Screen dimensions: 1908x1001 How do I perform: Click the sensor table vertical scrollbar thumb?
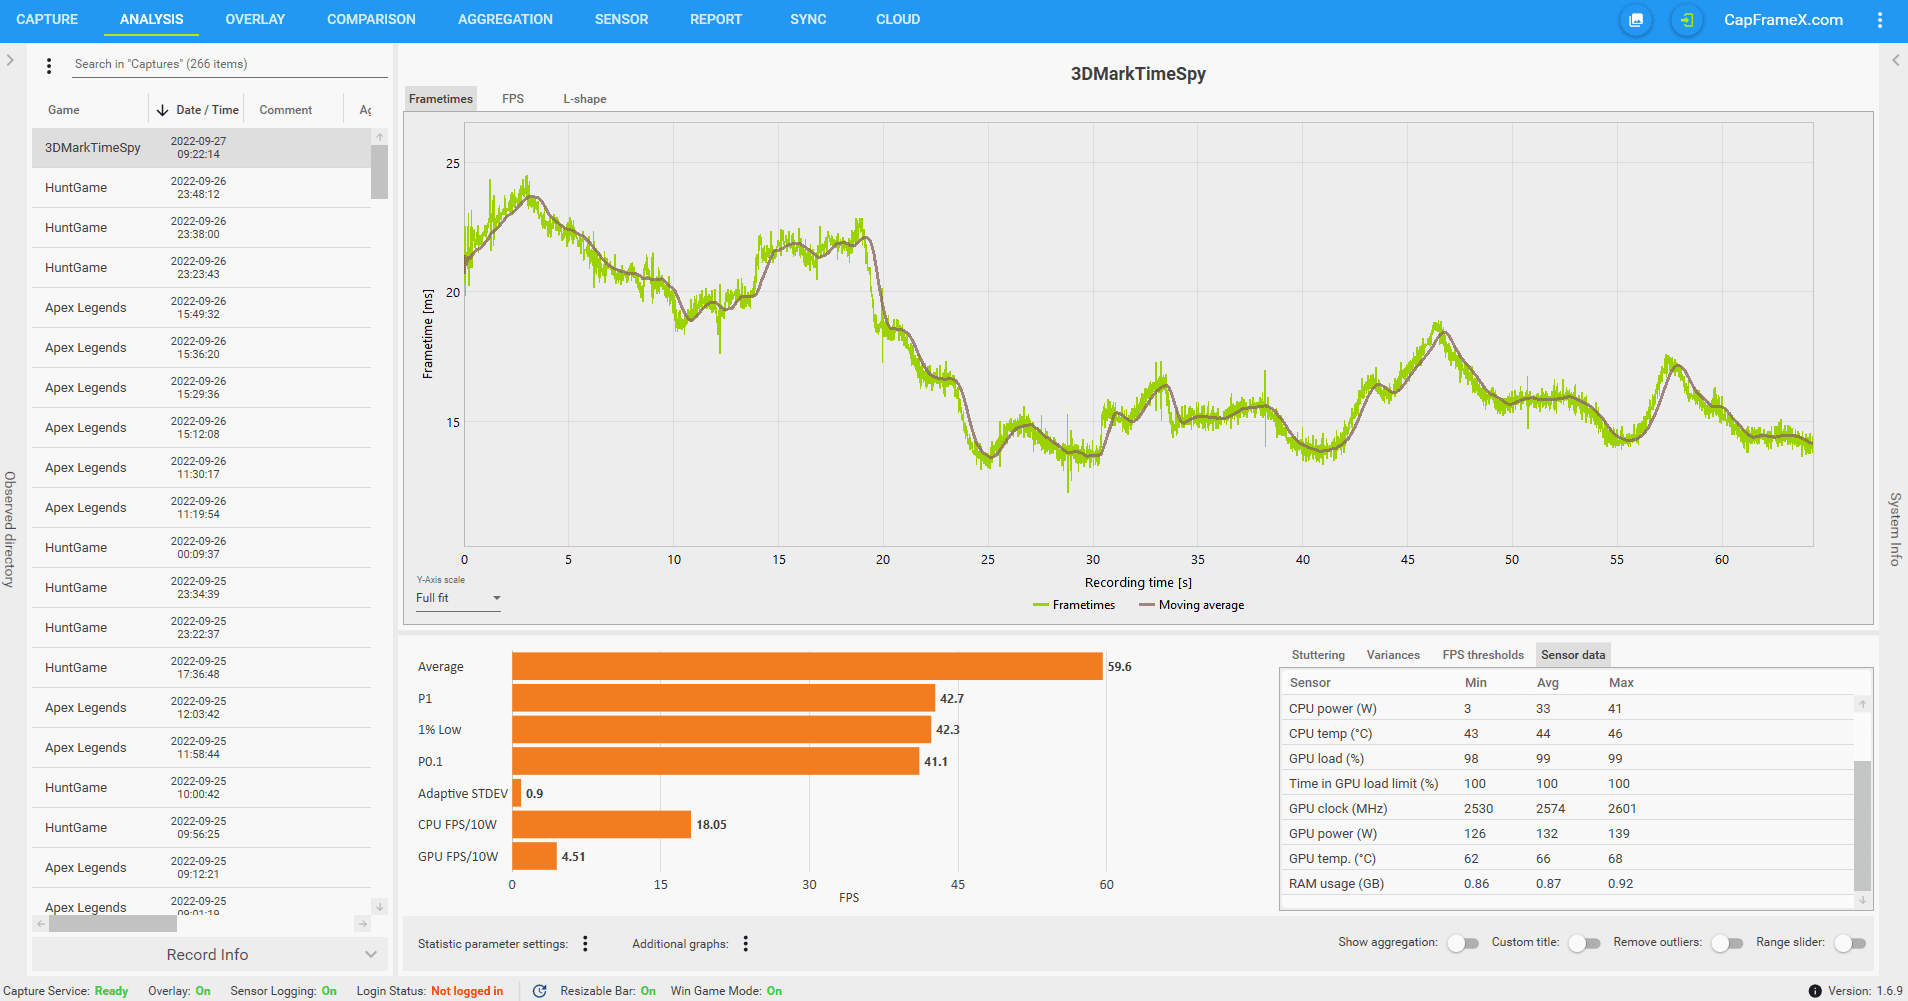(1862, 825)
